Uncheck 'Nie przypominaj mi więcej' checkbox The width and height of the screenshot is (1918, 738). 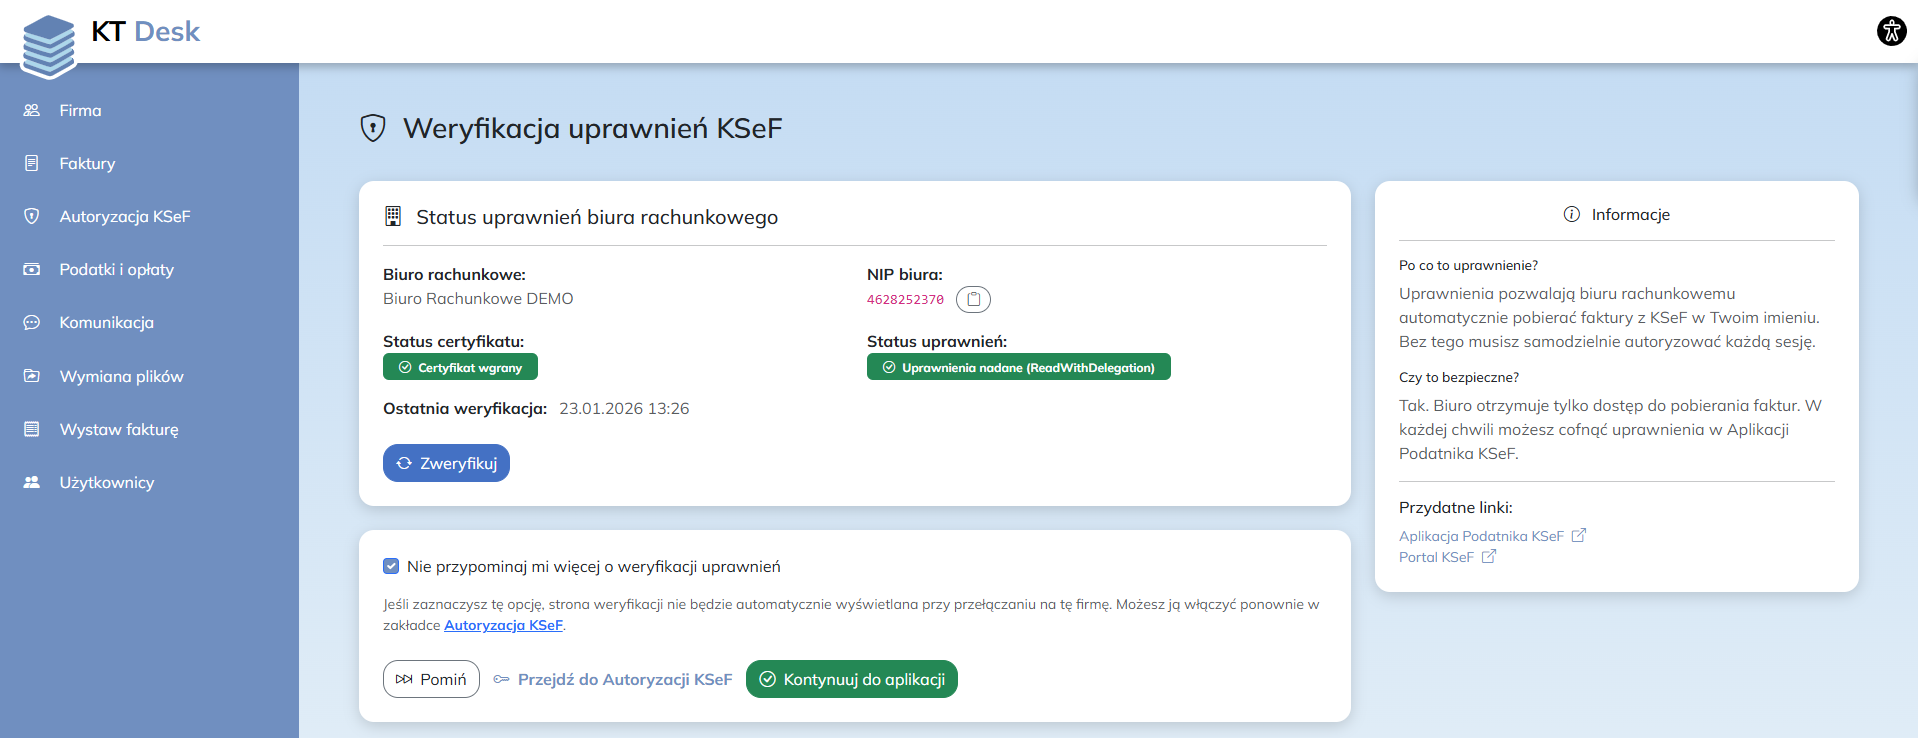[x=391, y=566]
